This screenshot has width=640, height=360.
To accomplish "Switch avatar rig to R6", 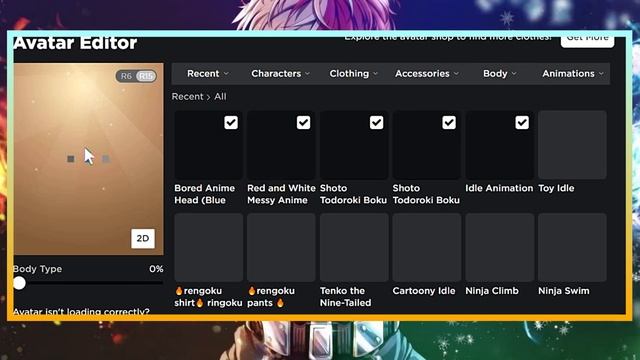I will tap(126, 76).
